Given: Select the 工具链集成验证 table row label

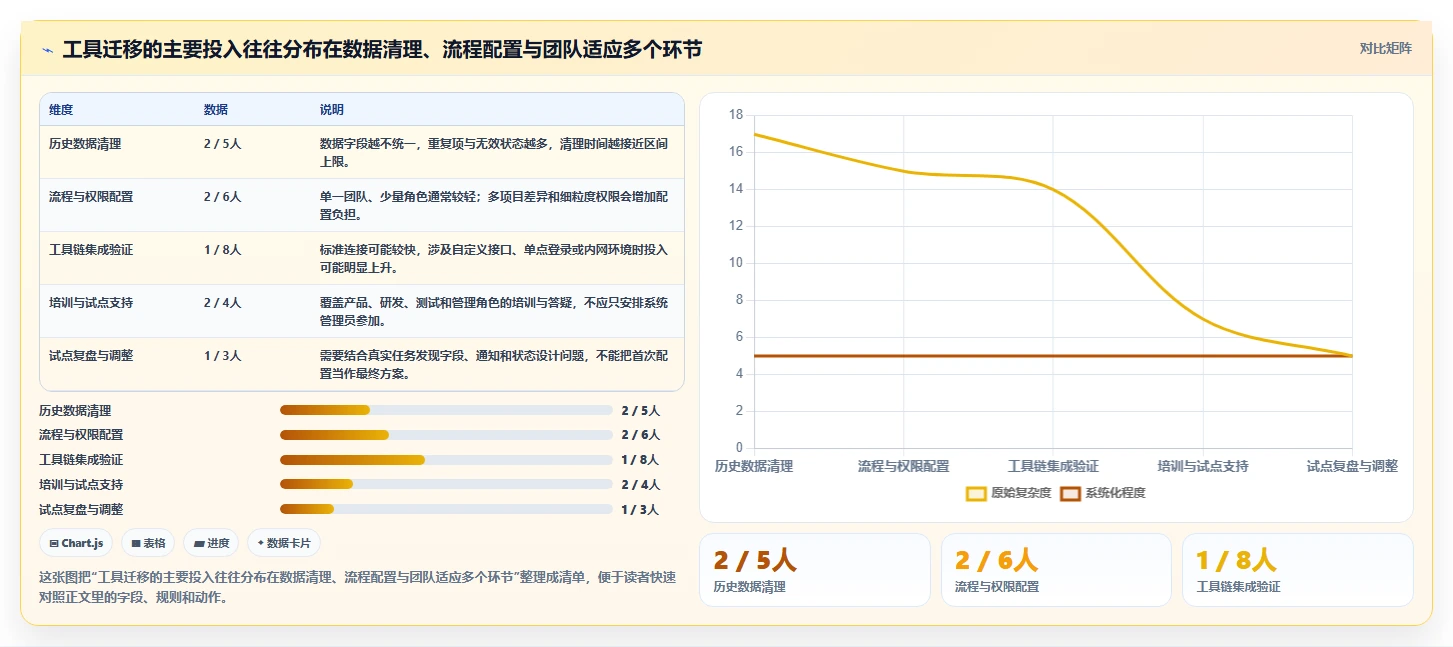Looking at the screenshot, I should (x=91, y=250).
